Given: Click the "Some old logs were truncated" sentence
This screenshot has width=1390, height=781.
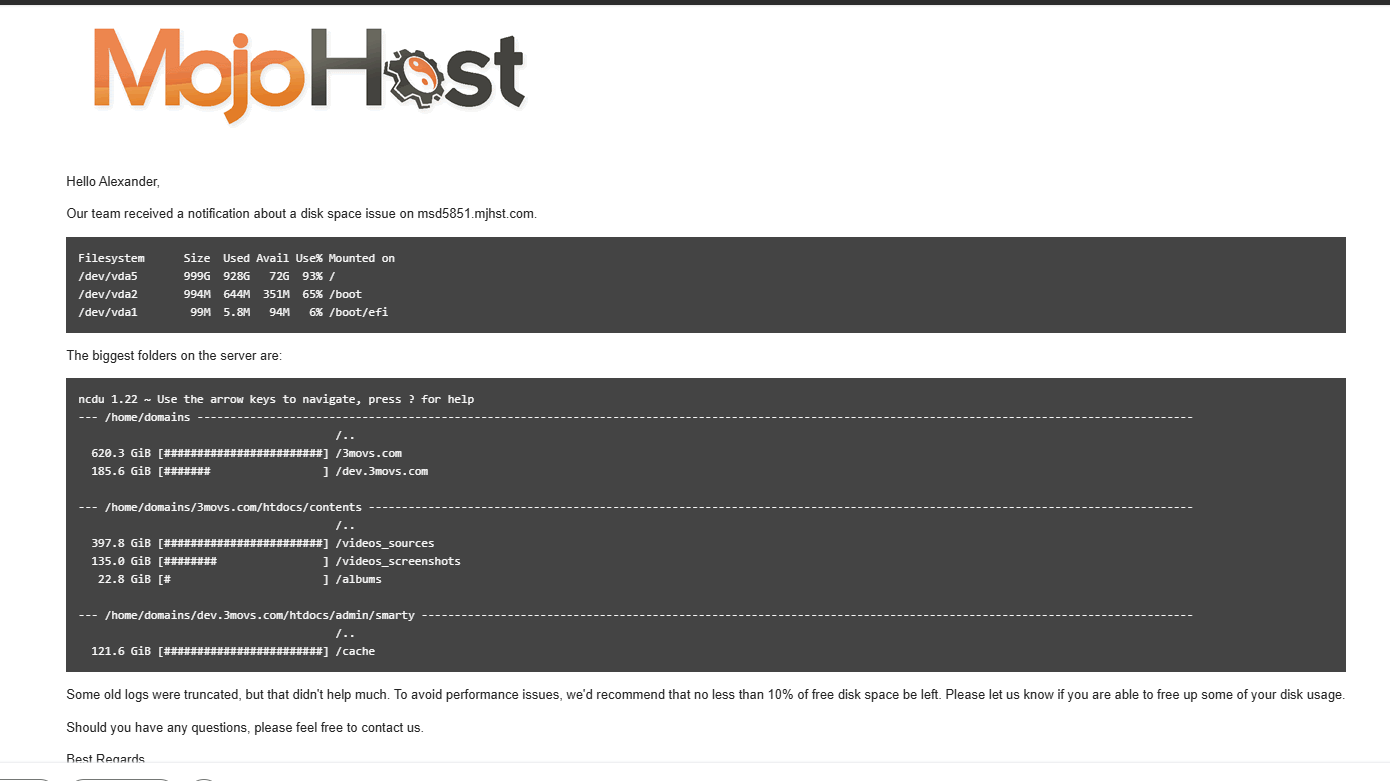Looking at the screenshot, I should pos(706,694).
